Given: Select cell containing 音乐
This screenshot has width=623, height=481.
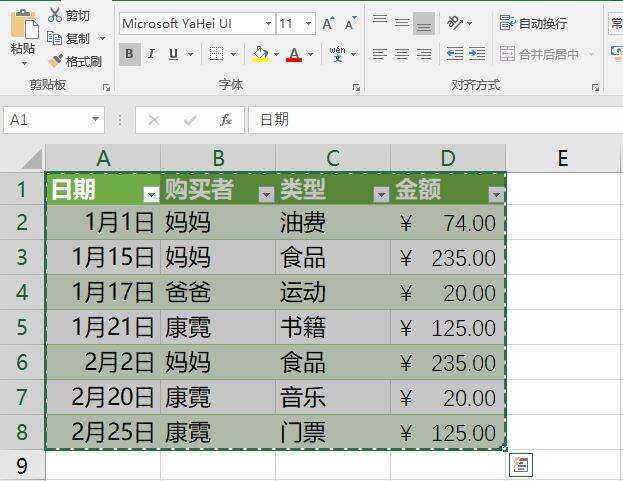Looking at the screenshot, I should (x=333, y=397).
